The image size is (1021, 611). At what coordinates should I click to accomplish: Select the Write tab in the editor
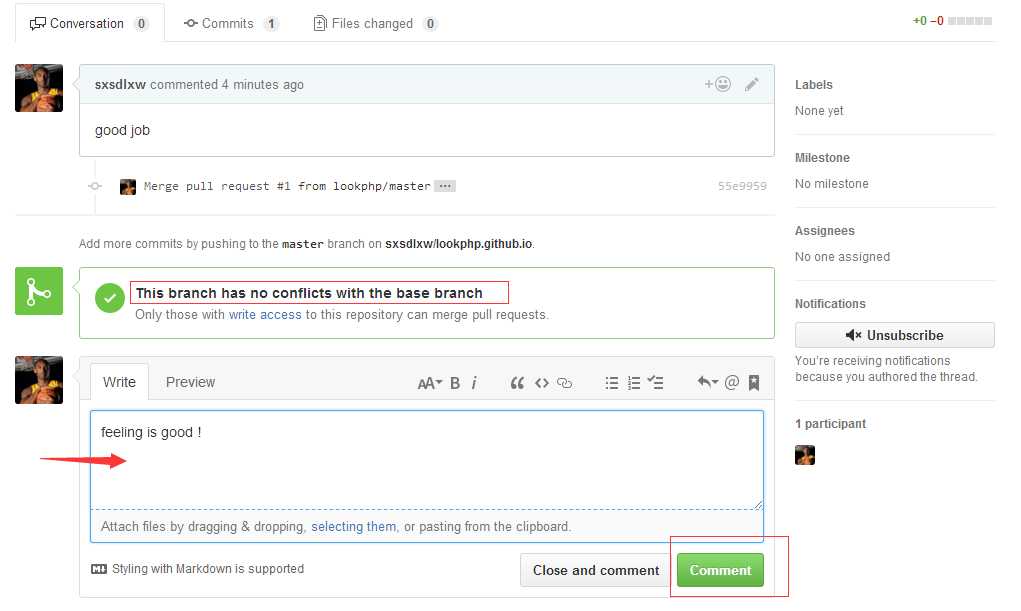click(119, 382)
